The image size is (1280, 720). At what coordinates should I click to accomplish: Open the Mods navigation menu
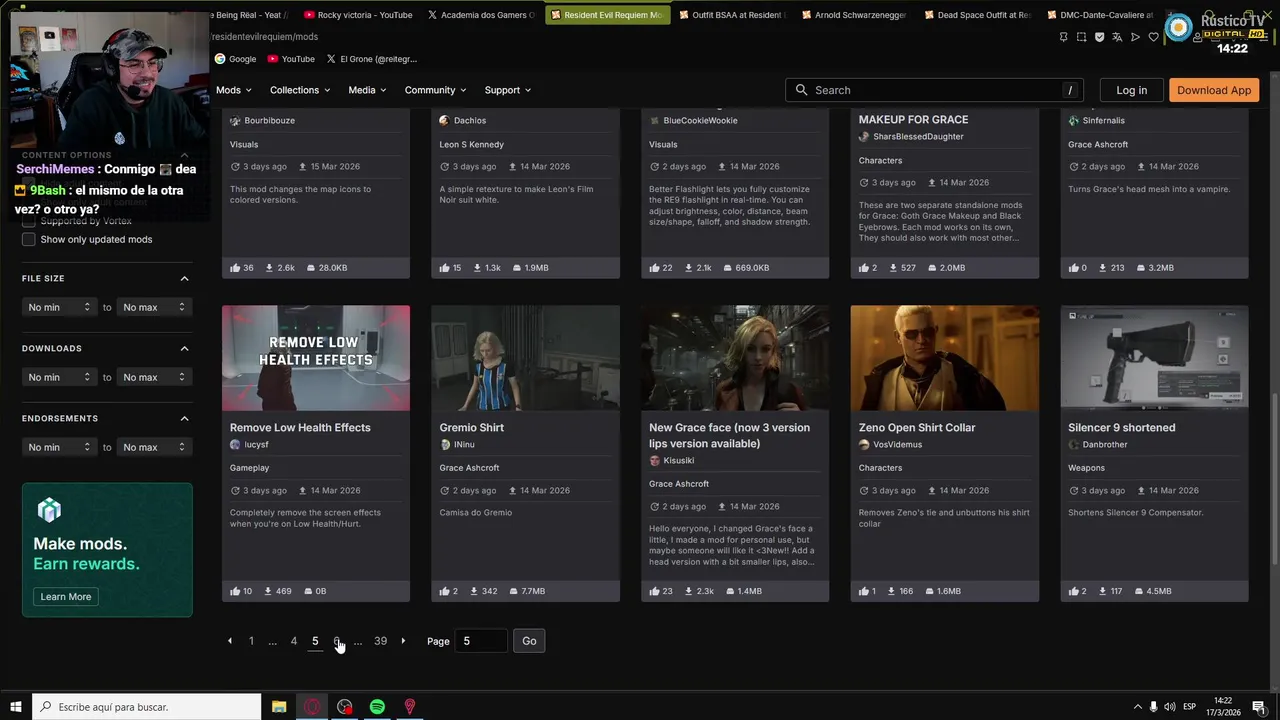(233, 90)
